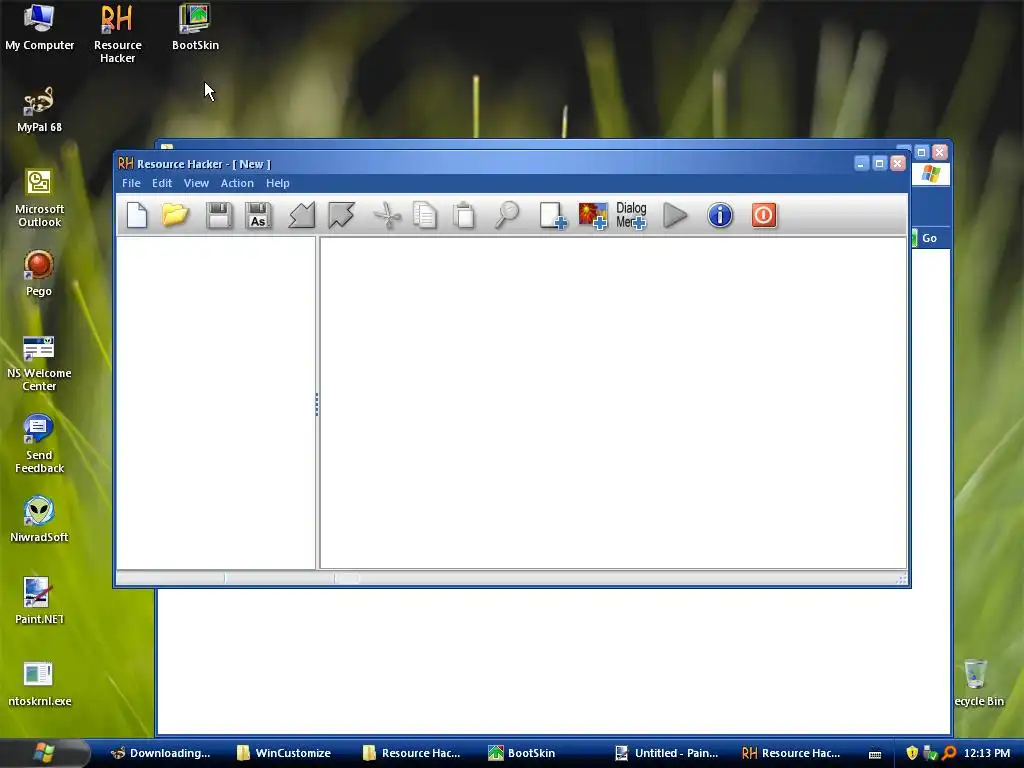Click the system tray keyboard icon
The width and height of the screenshot is (1024, 768).
pos(875,754)
